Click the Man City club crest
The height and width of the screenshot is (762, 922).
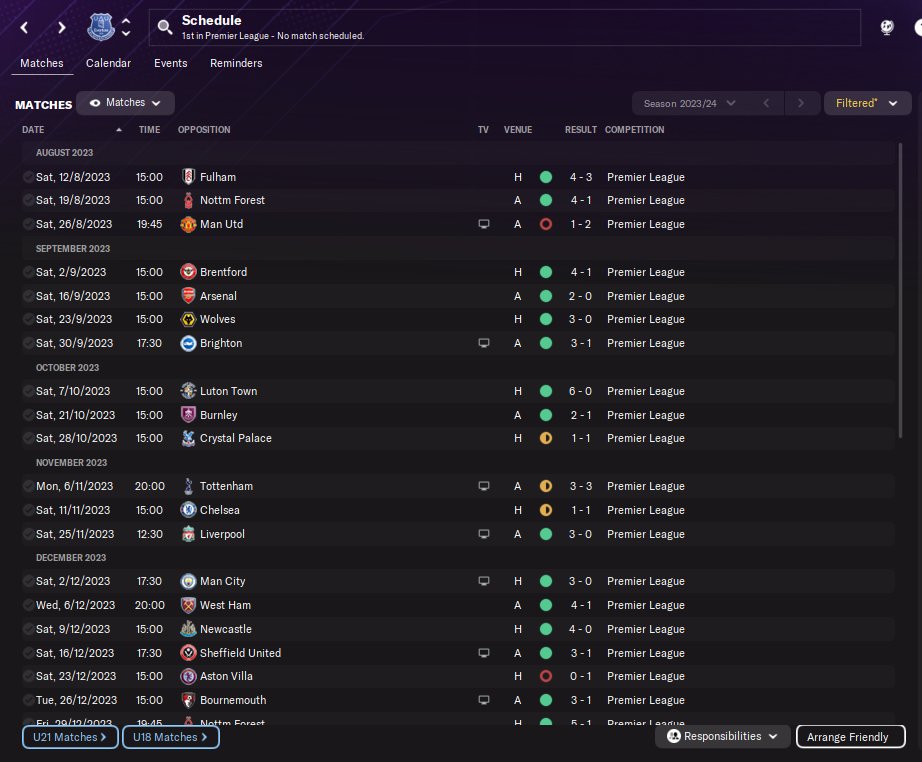[188, 581]
